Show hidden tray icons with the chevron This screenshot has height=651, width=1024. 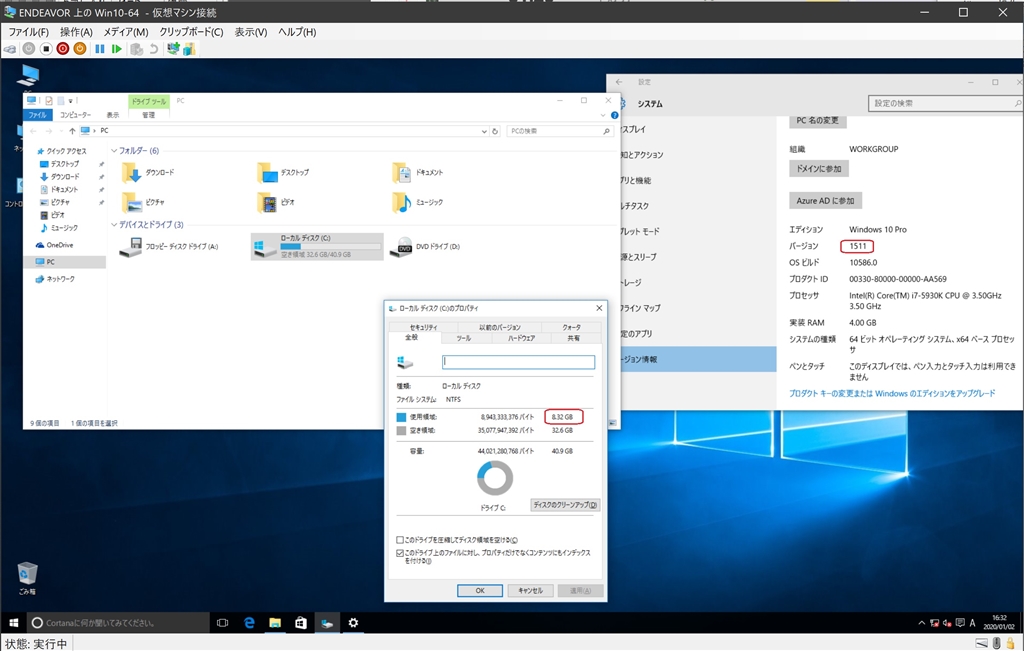[921, 623]
